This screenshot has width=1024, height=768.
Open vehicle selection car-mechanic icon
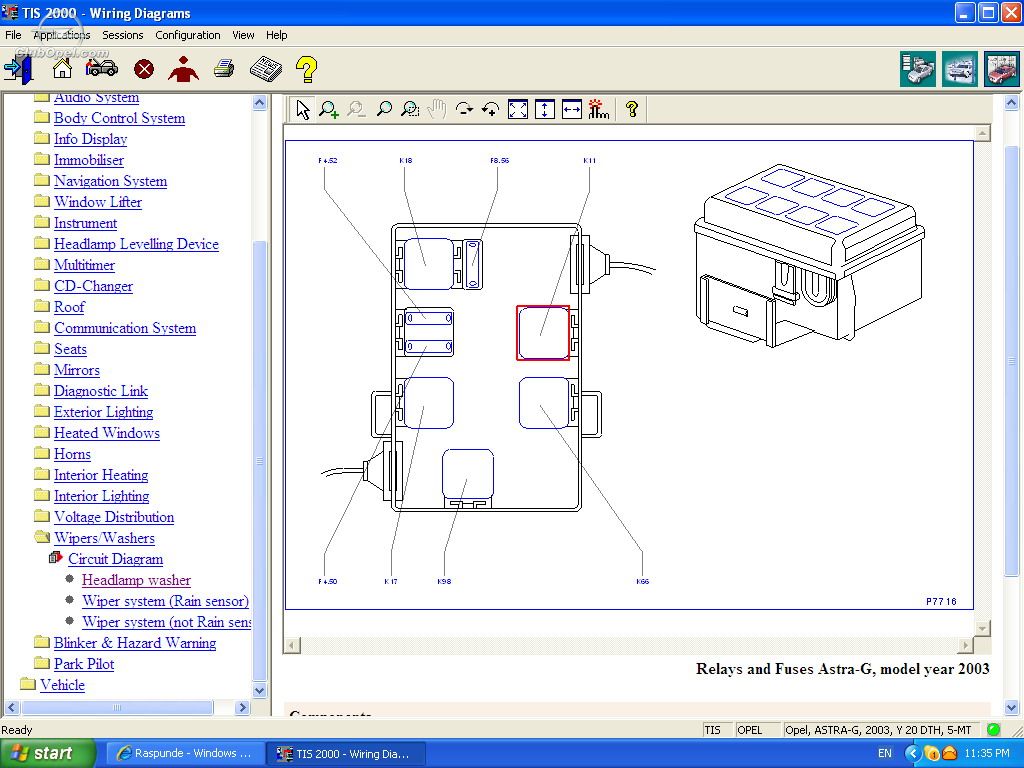(x=102, y=68)
